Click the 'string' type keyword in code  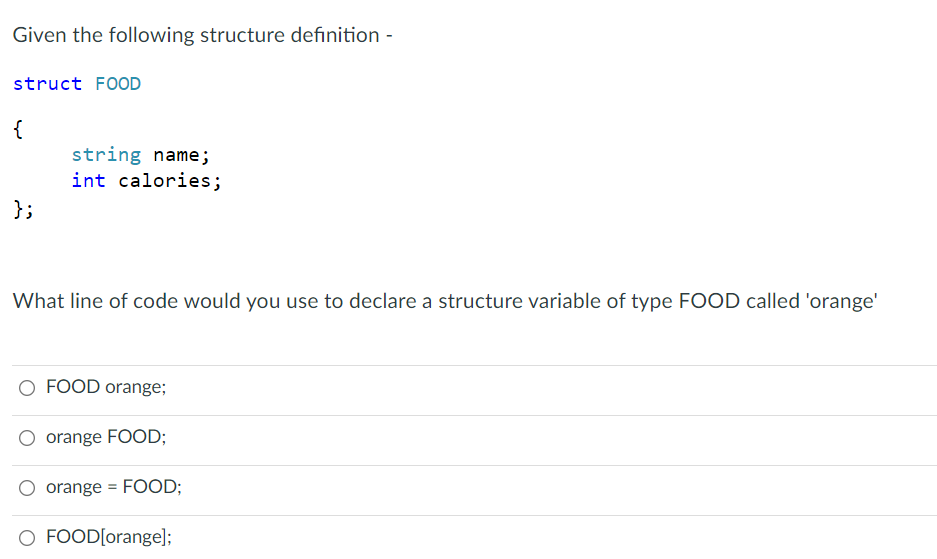coord(106,155)
